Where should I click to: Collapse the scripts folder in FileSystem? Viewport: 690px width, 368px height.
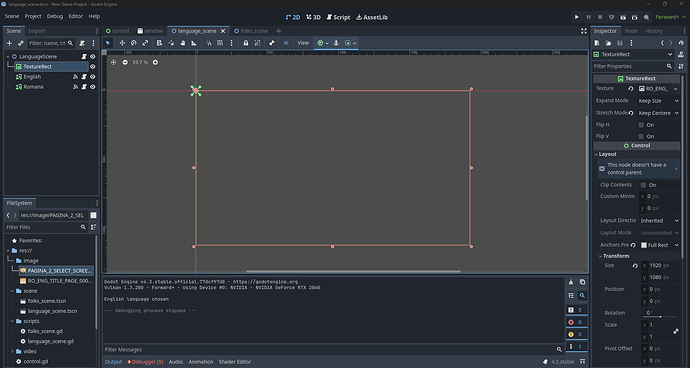[x=13, y=321]
